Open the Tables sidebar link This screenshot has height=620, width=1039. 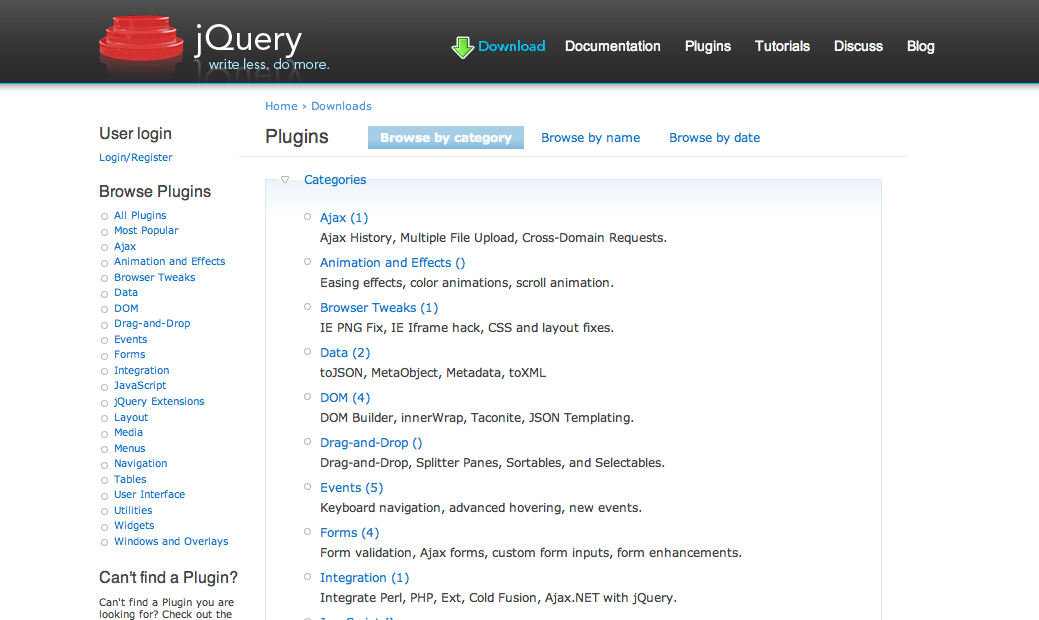[x=130, y=480]
